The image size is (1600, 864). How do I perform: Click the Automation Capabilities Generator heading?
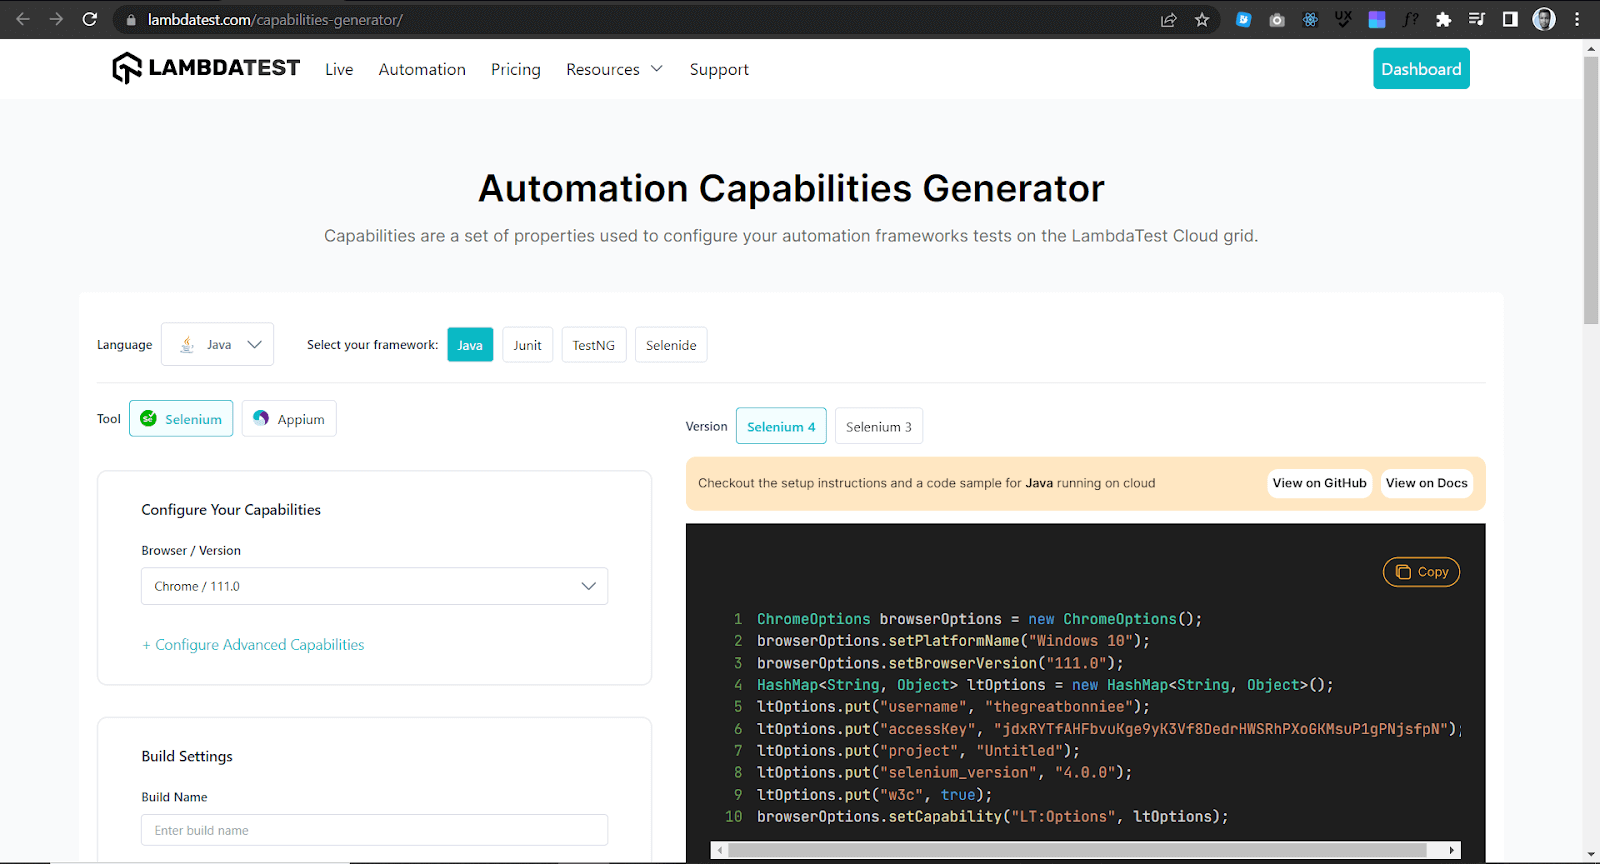[791, 188]
